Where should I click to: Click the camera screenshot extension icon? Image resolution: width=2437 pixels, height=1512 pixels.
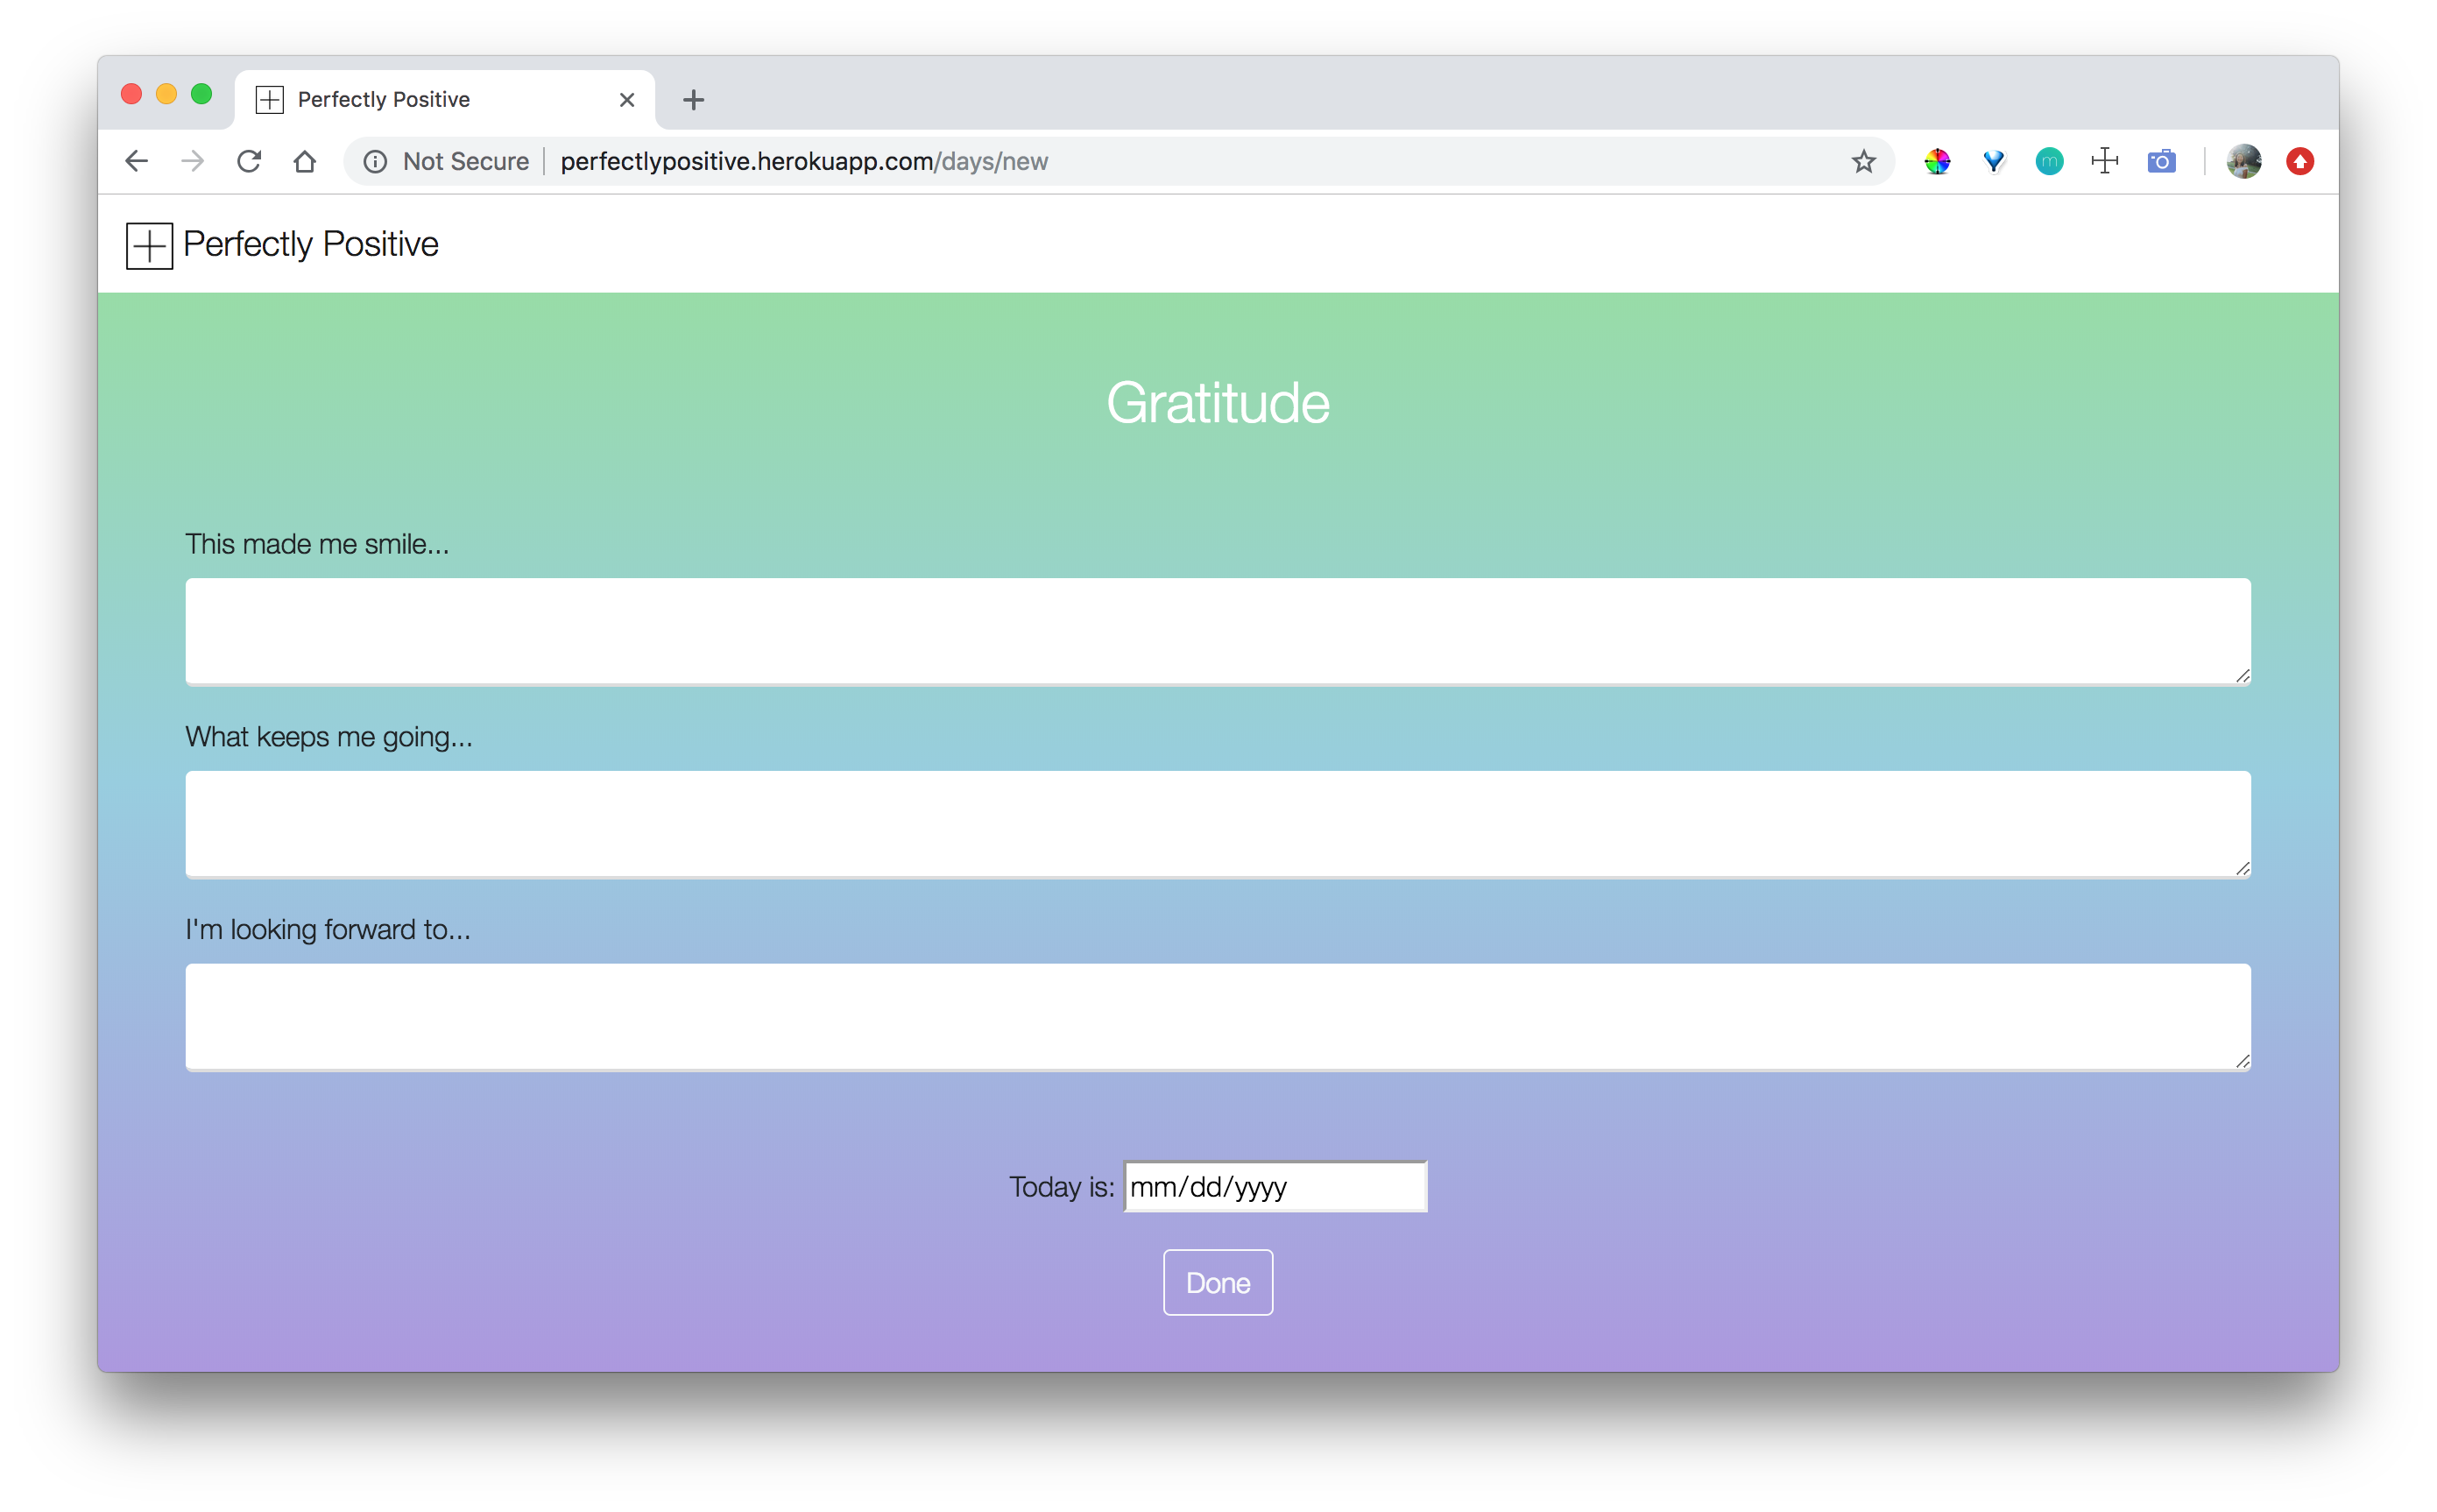click(2161, 161)
